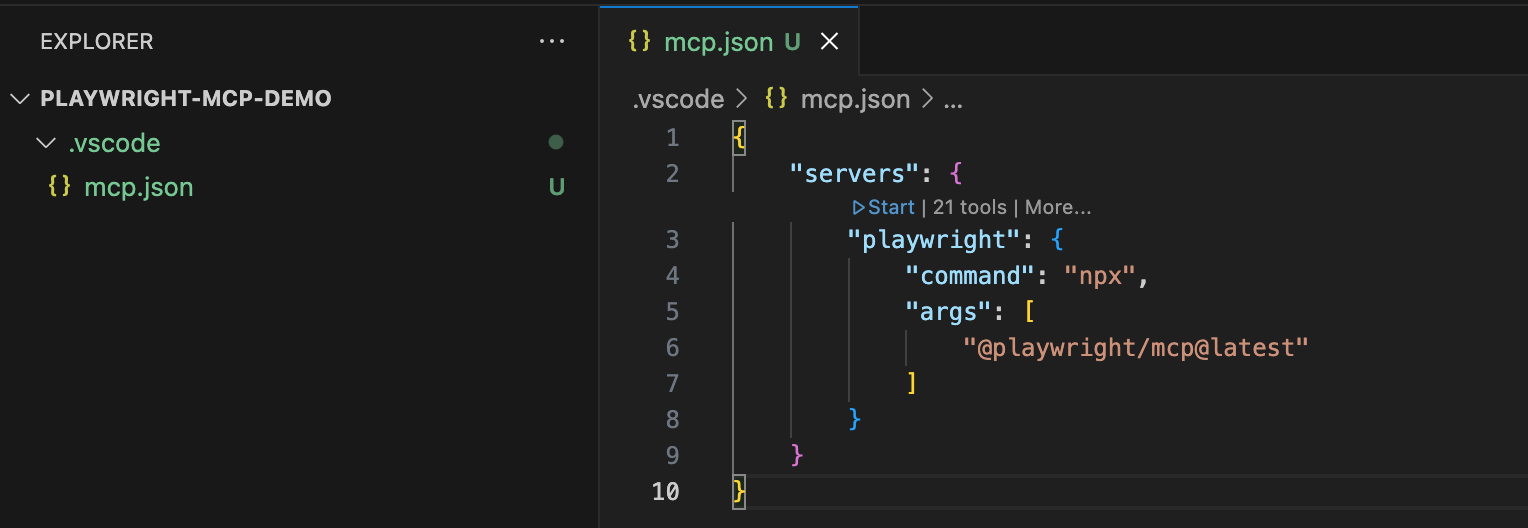The image size is (1528, 528).
Task: Click the 21 tools code lens
Action: click(x=970, y=207)
